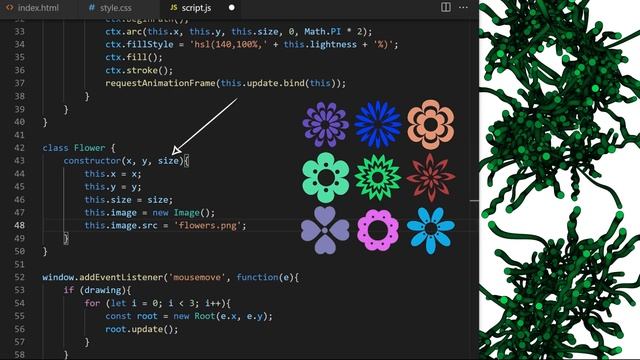Click the split editor icon

click(446, 7)
